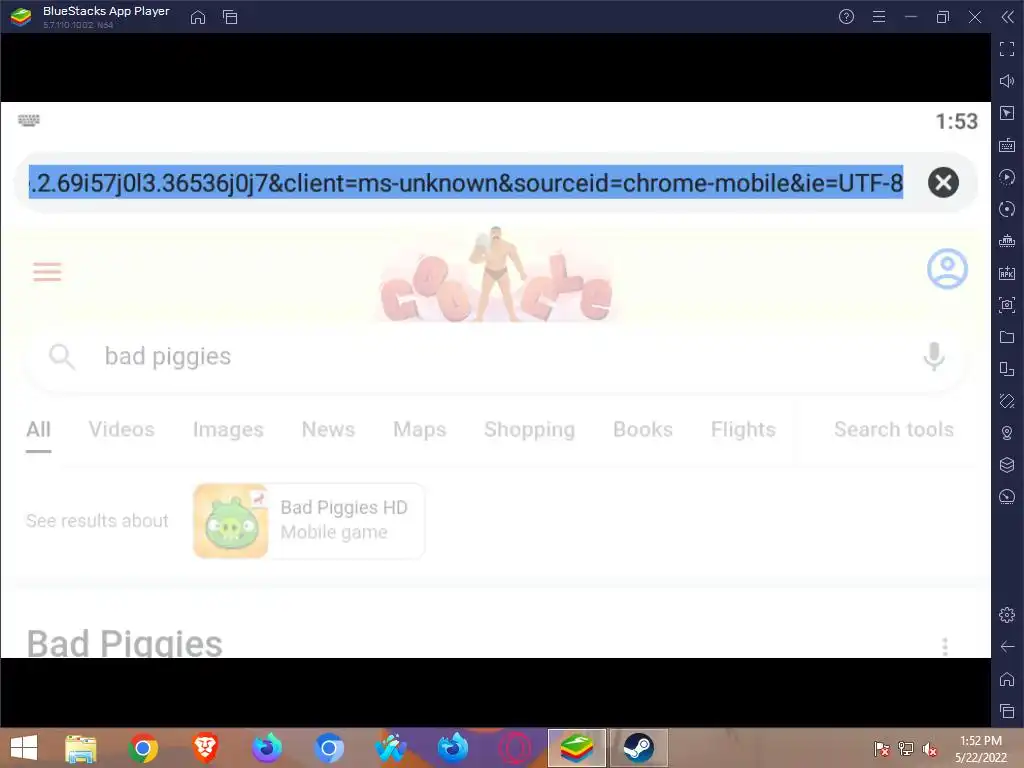
Task: Open the sidebar speedometer gauge icon
Action: [1006, 497]
